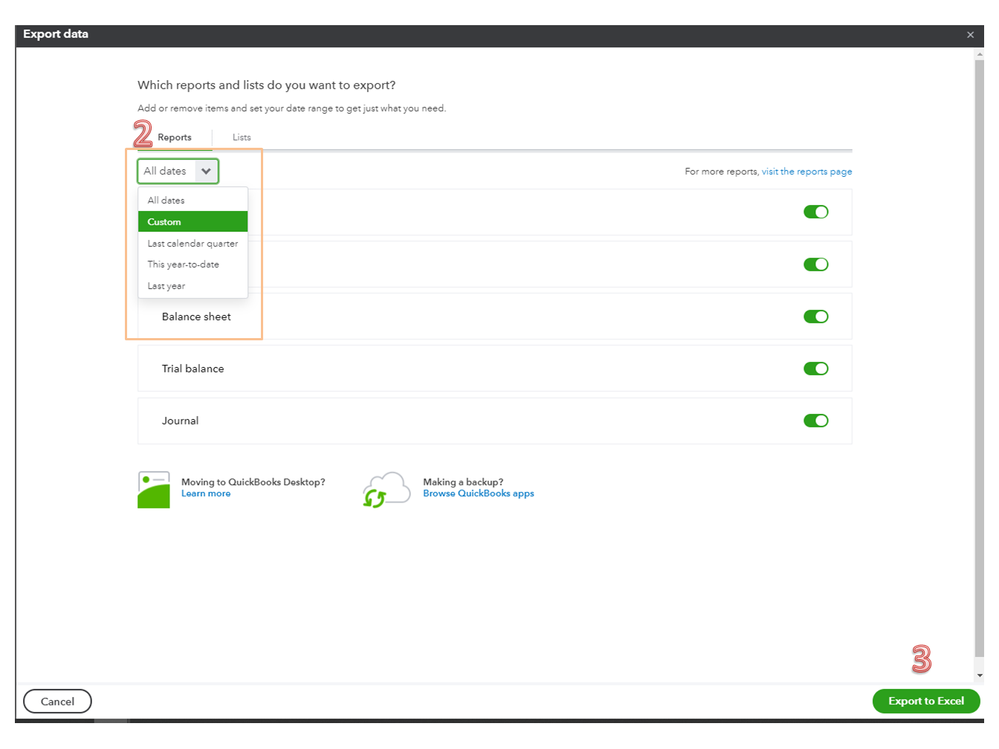Viewport: 999px width, 749px height.
Task: Disable the Trial balance export toggle
Action: pos(816,369)
